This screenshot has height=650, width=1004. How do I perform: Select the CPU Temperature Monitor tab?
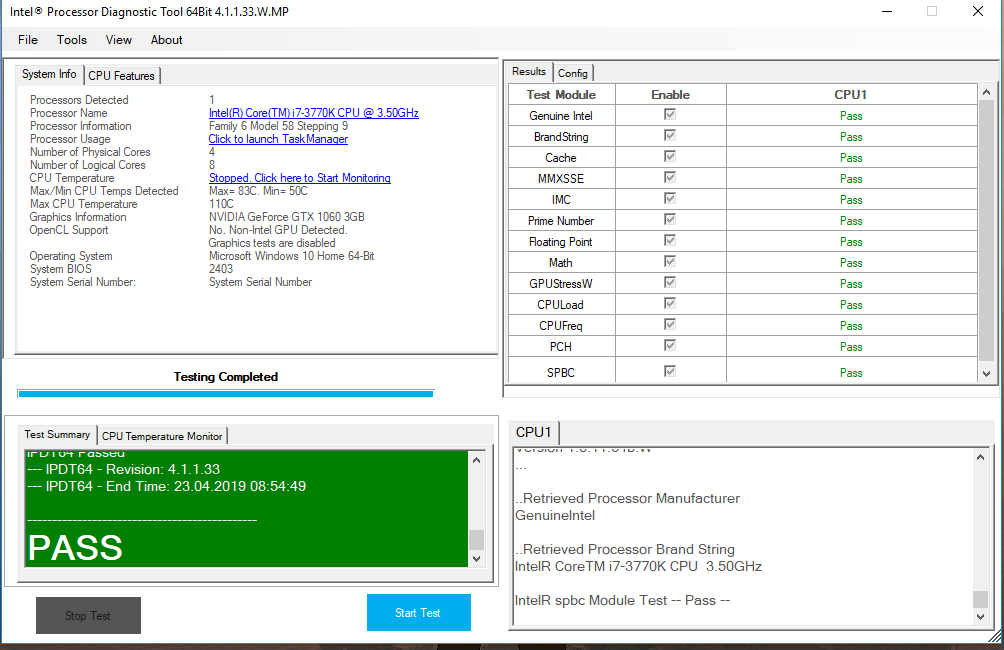162,436
